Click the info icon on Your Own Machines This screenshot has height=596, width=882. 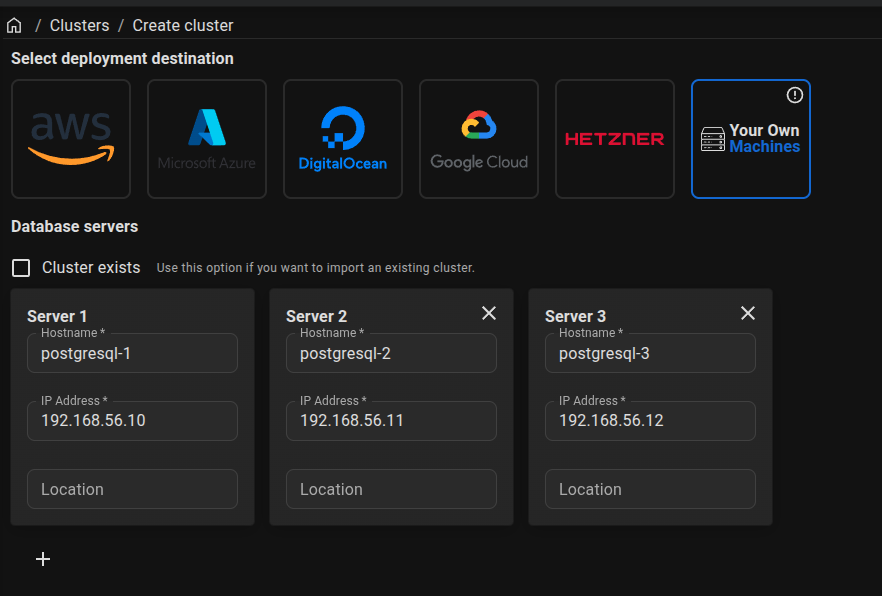click(795, 95)
